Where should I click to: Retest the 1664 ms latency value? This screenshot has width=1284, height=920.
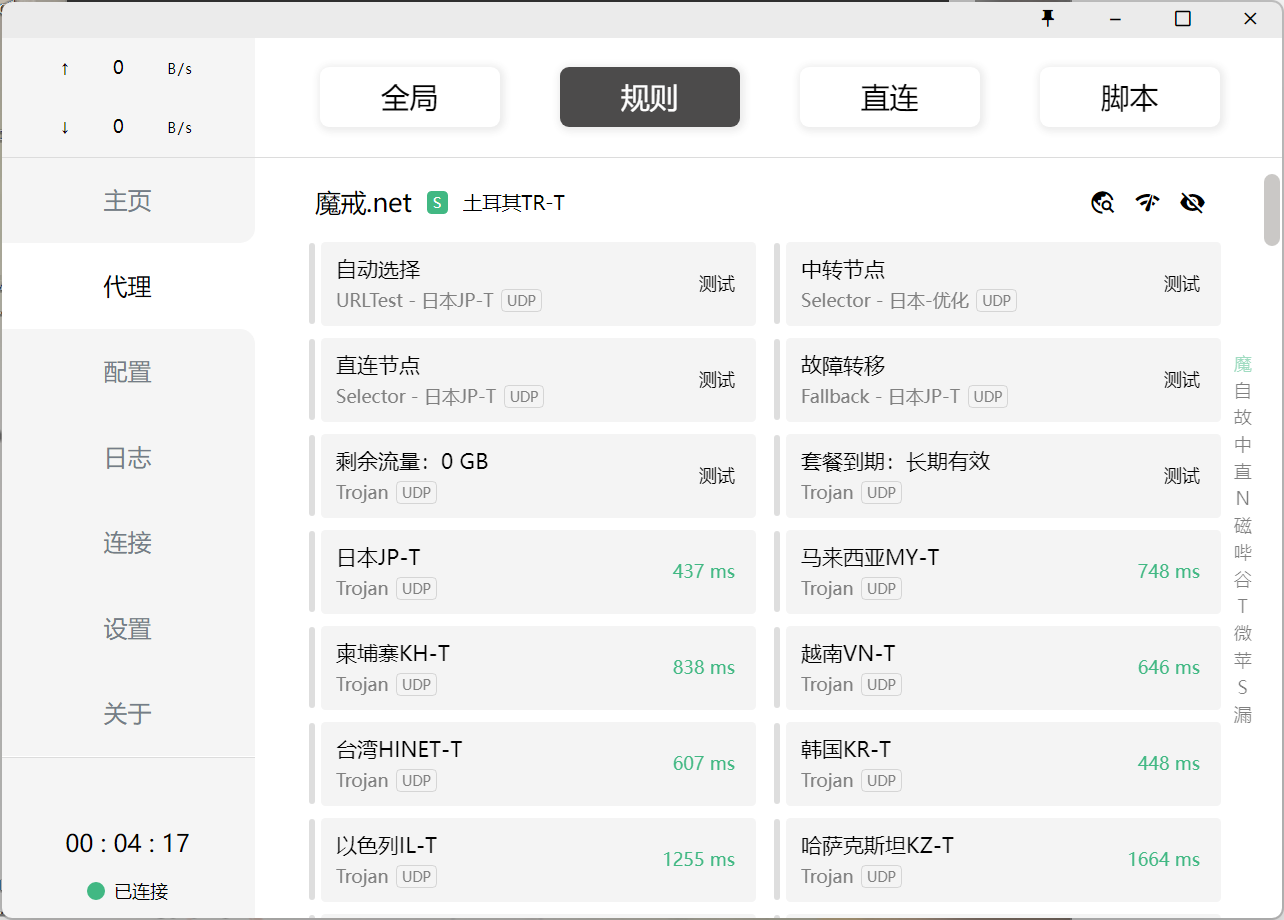[1164, 860]
